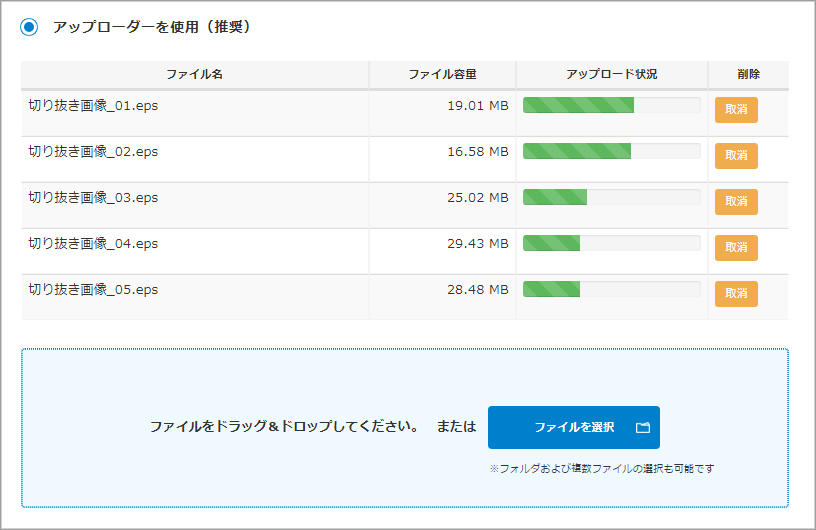Select the アップロード状況 column header
The height and width of the screenshot is (530, 816).
[611, 75]
